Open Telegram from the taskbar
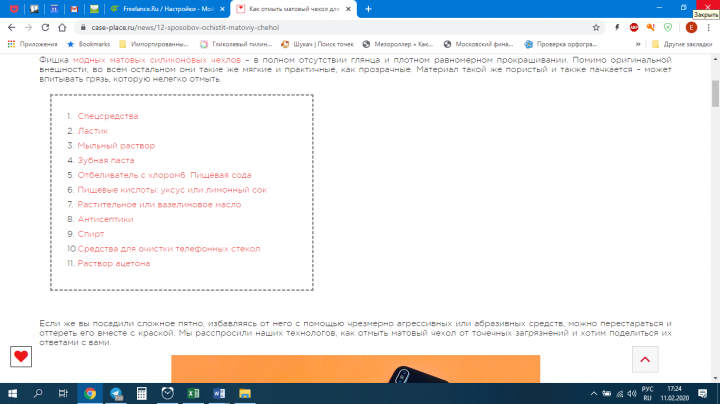 (x=116, y=393)
